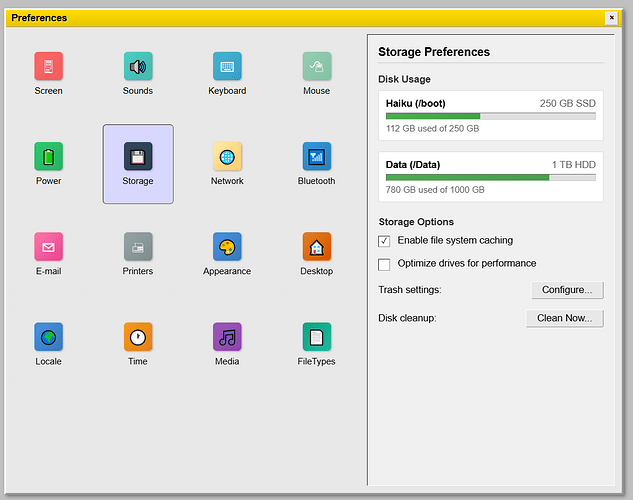Click the Configure... trash settings button
The image size is (633, 500).
click(567, 290)
